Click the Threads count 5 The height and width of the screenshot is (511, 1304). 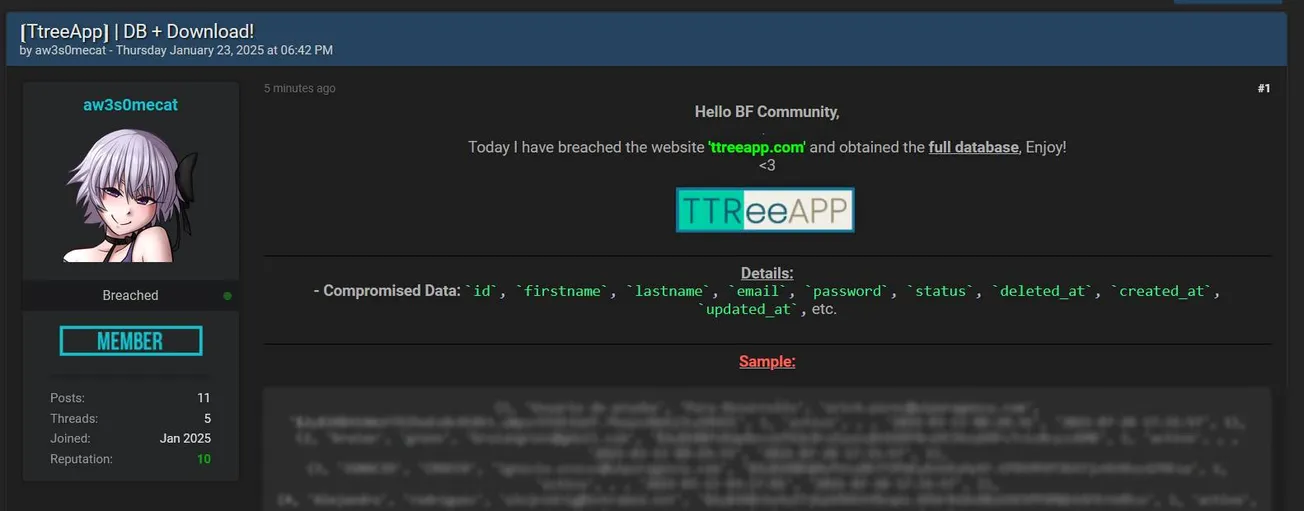(207, 418)
